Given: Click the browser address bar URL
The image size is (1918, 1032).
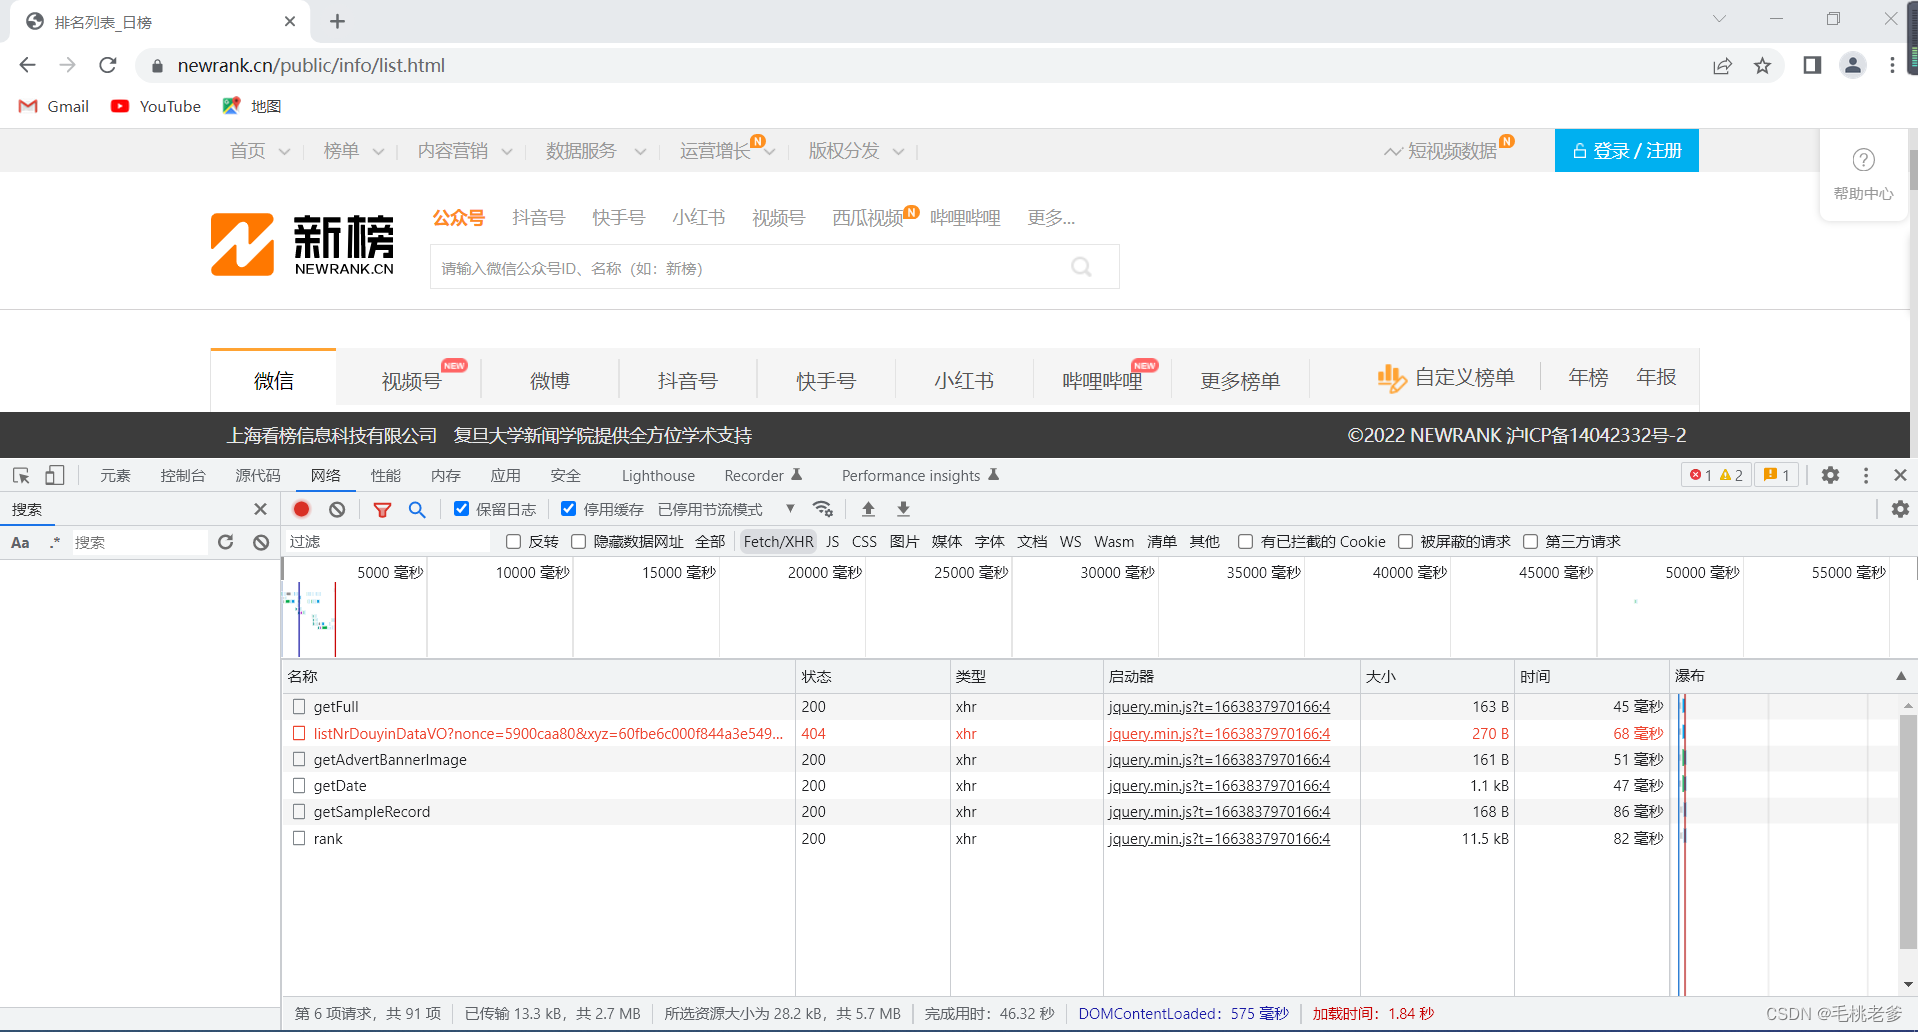Looking at the screenshot, I should pos(311,65).
